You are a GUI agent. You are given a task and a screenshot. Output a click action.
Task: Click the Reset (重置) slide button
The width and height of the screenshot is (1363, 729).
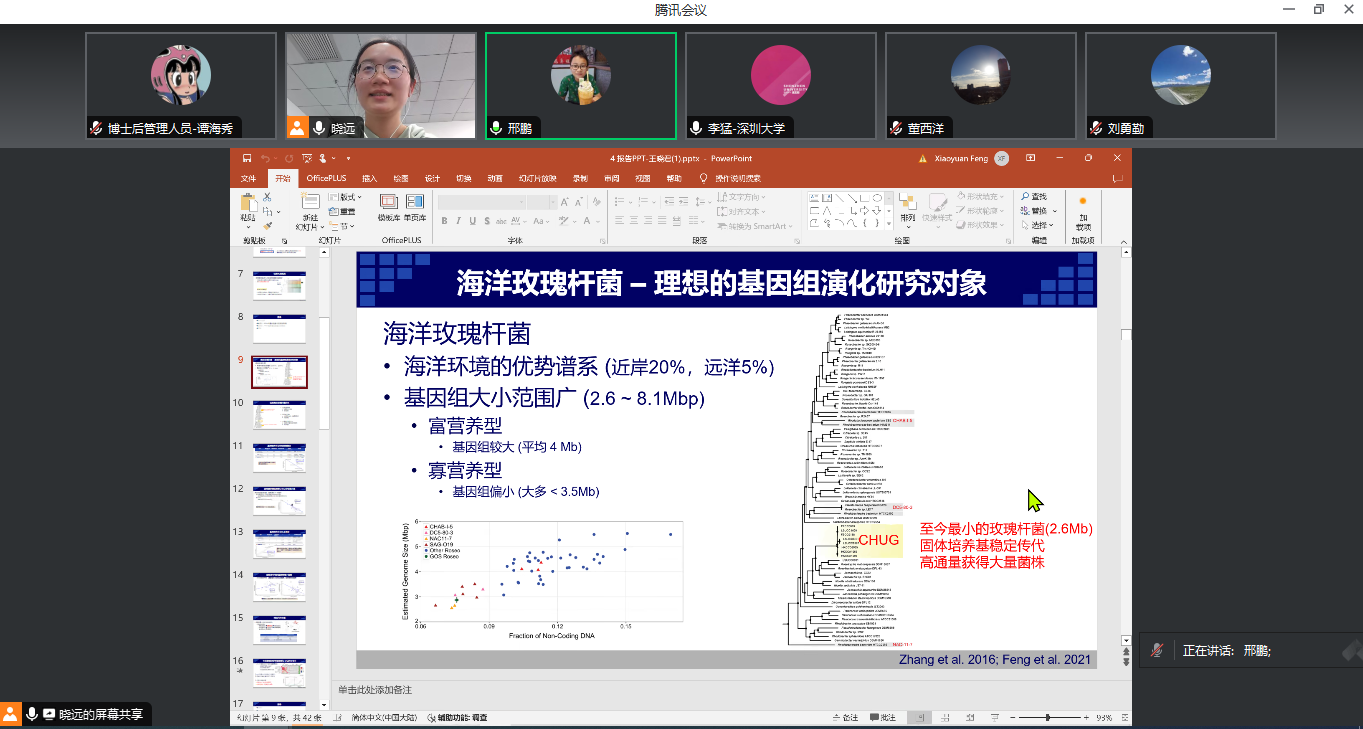tap(345, 211)
